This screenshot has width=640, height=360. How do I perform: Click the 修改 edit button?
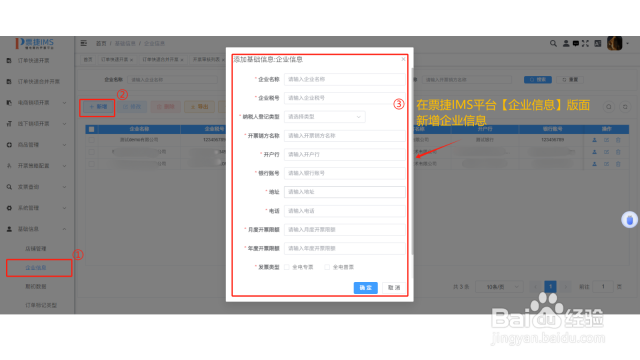click(132, 107)
